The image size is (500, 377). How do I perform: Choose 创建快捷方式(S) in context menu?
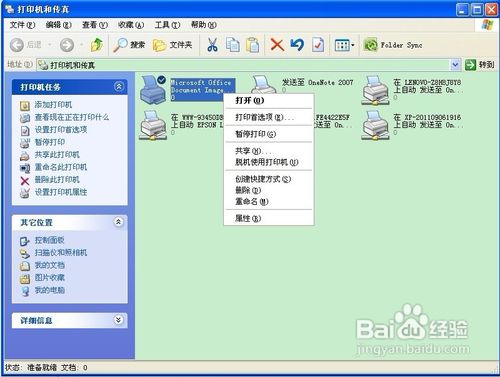click(269, 179)
